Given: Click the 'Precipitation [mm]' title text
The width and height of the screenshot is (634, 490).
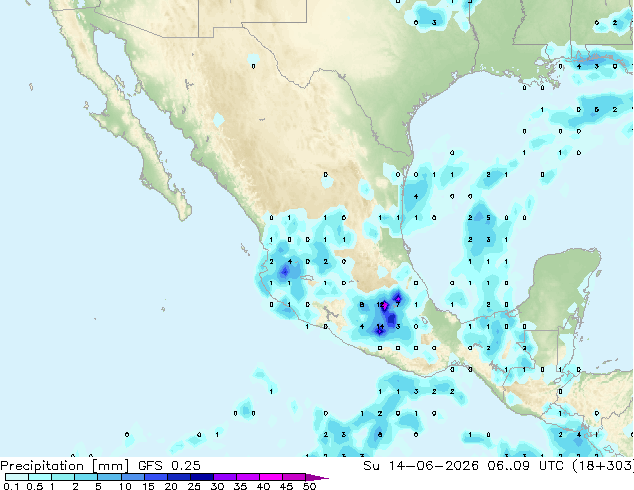Looking at the screenshot, I should [x=64, y=466].
